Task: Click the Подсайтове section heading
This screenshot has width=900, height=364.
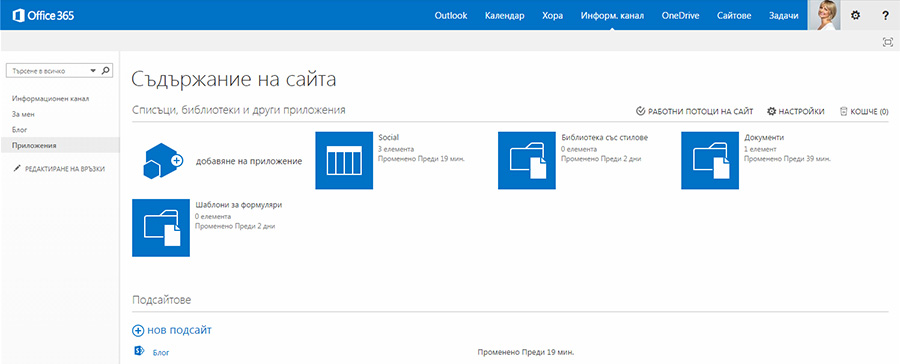Action: coord(162,300)
